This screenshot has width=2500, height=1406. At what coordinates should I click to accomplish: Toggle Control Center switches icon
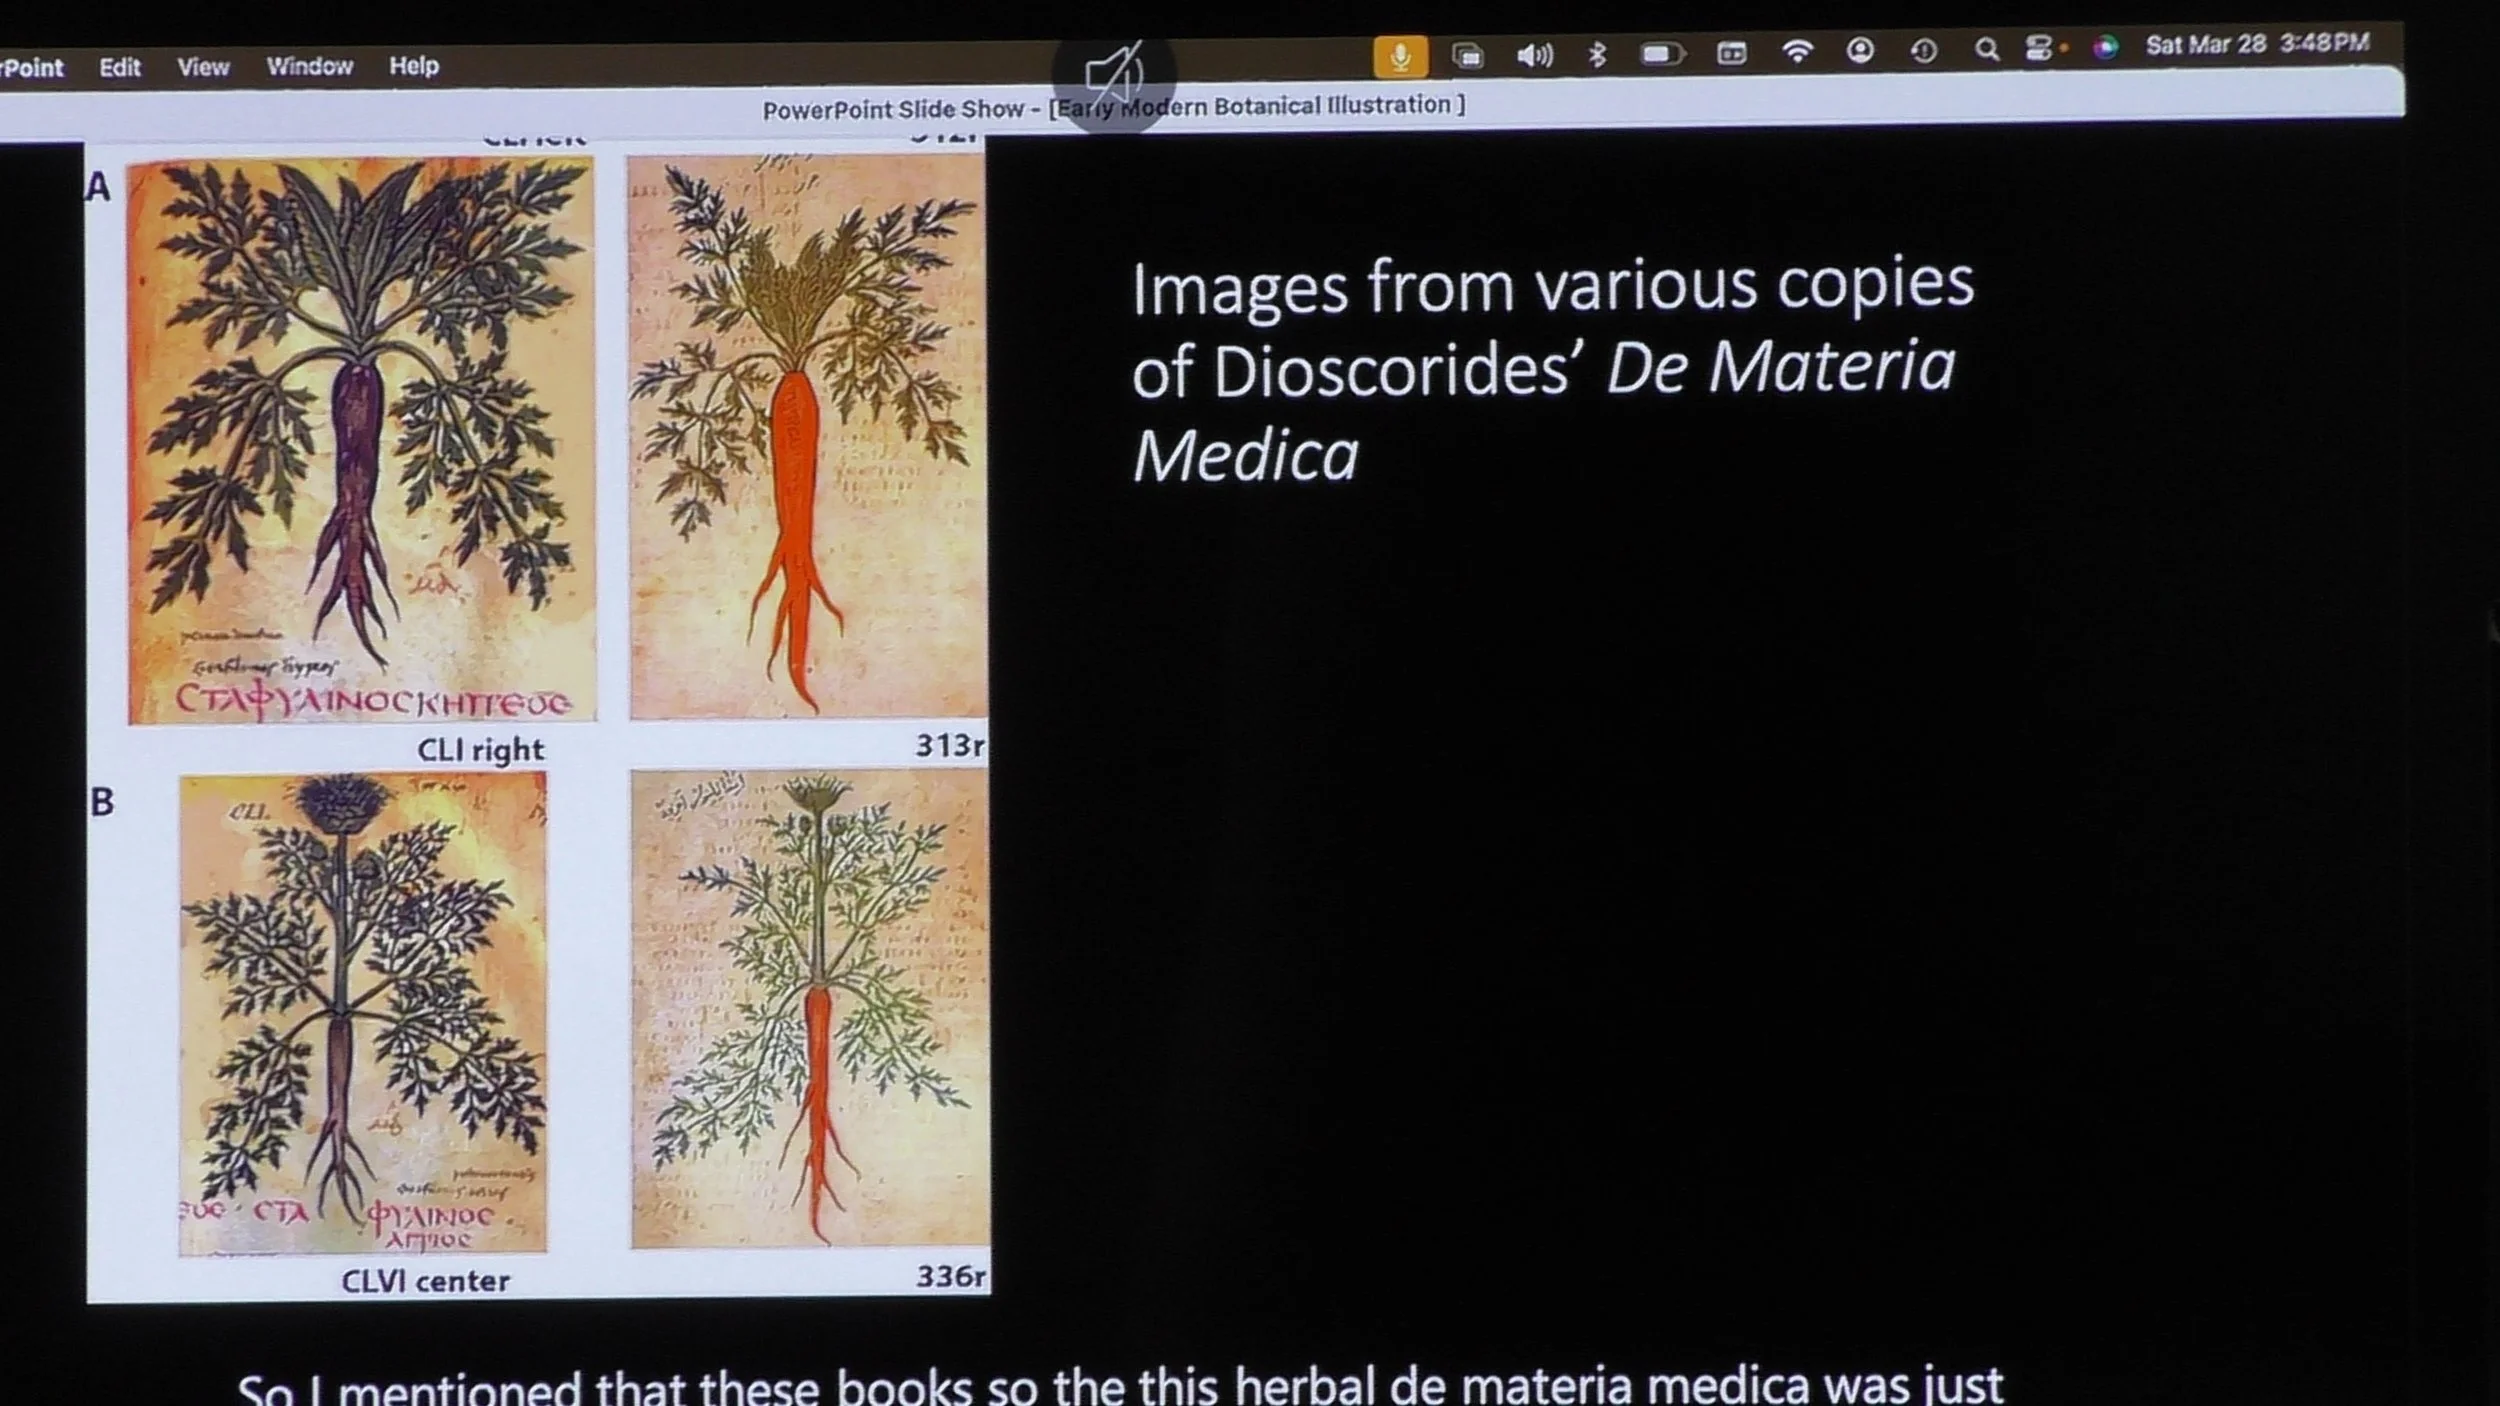2039,48
